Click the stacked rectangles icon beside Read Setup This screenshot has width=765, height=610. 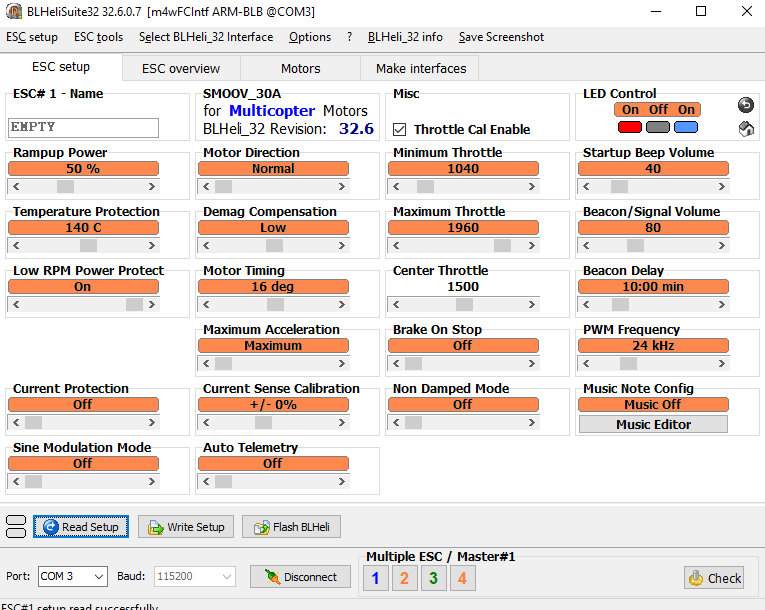(x=16, y=527)
